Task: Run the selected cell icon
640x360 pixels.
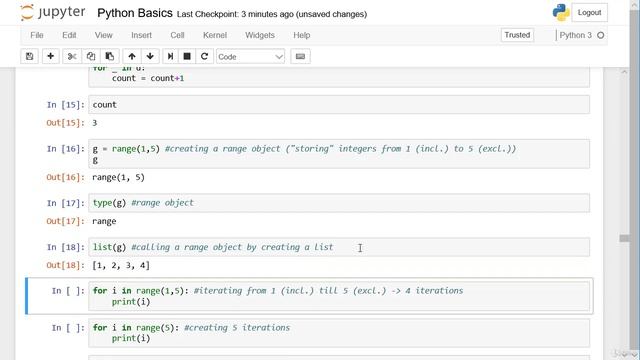Action: pos(170,56)
